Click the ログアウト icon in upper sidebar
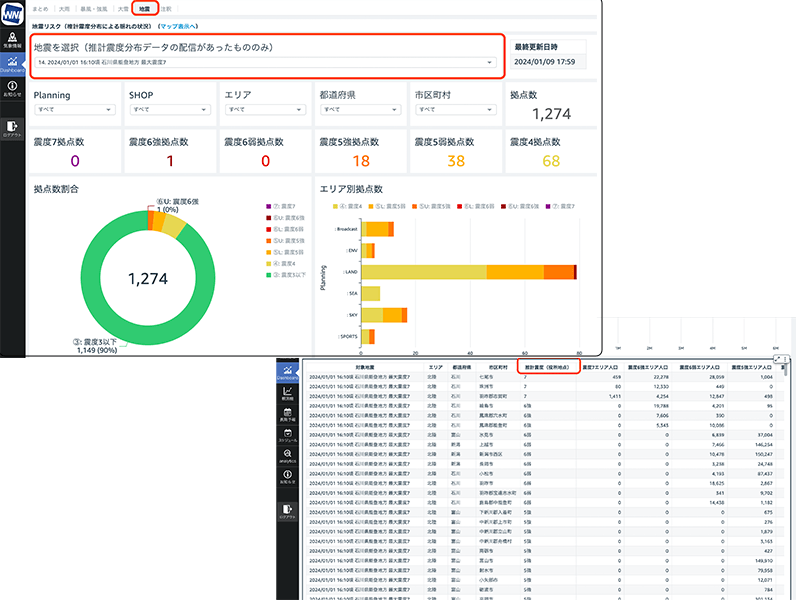 point(12,126)
